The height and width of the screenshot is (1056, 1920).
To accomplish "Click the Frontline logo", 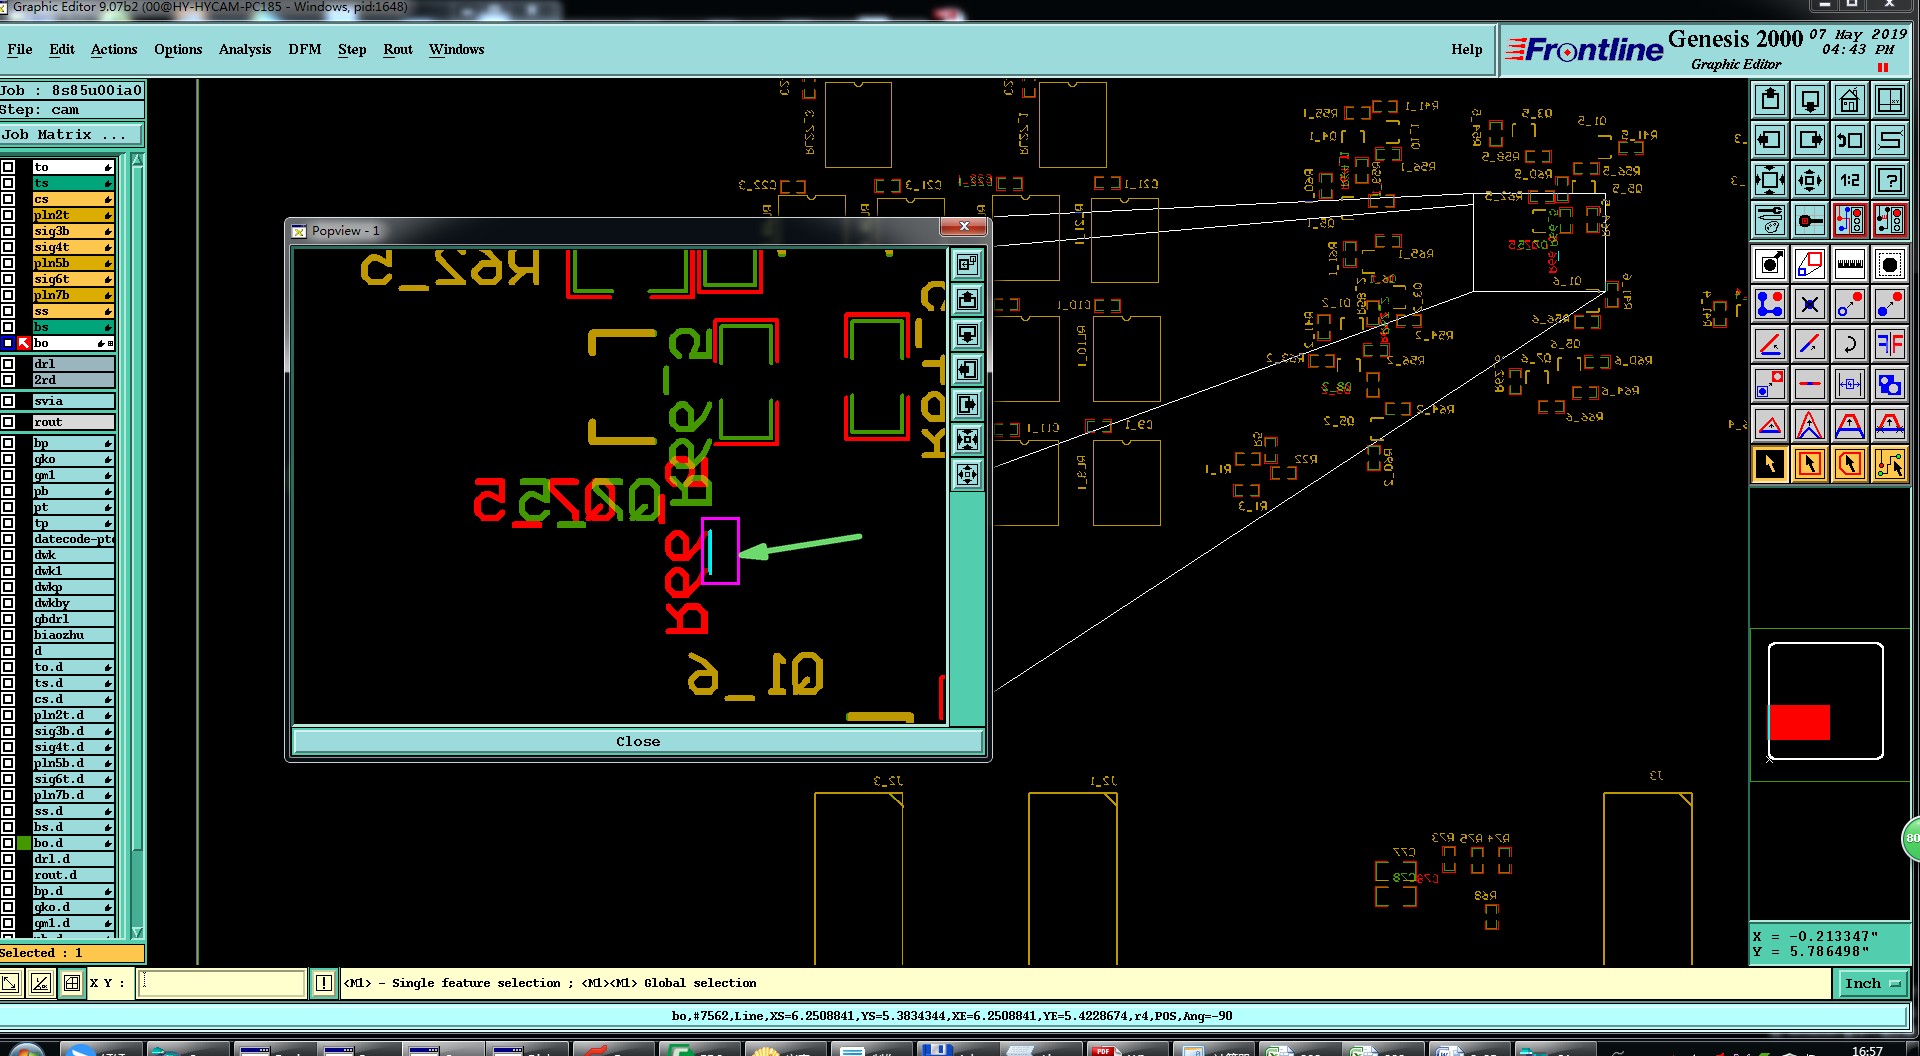I will (x=1584, y=49).
